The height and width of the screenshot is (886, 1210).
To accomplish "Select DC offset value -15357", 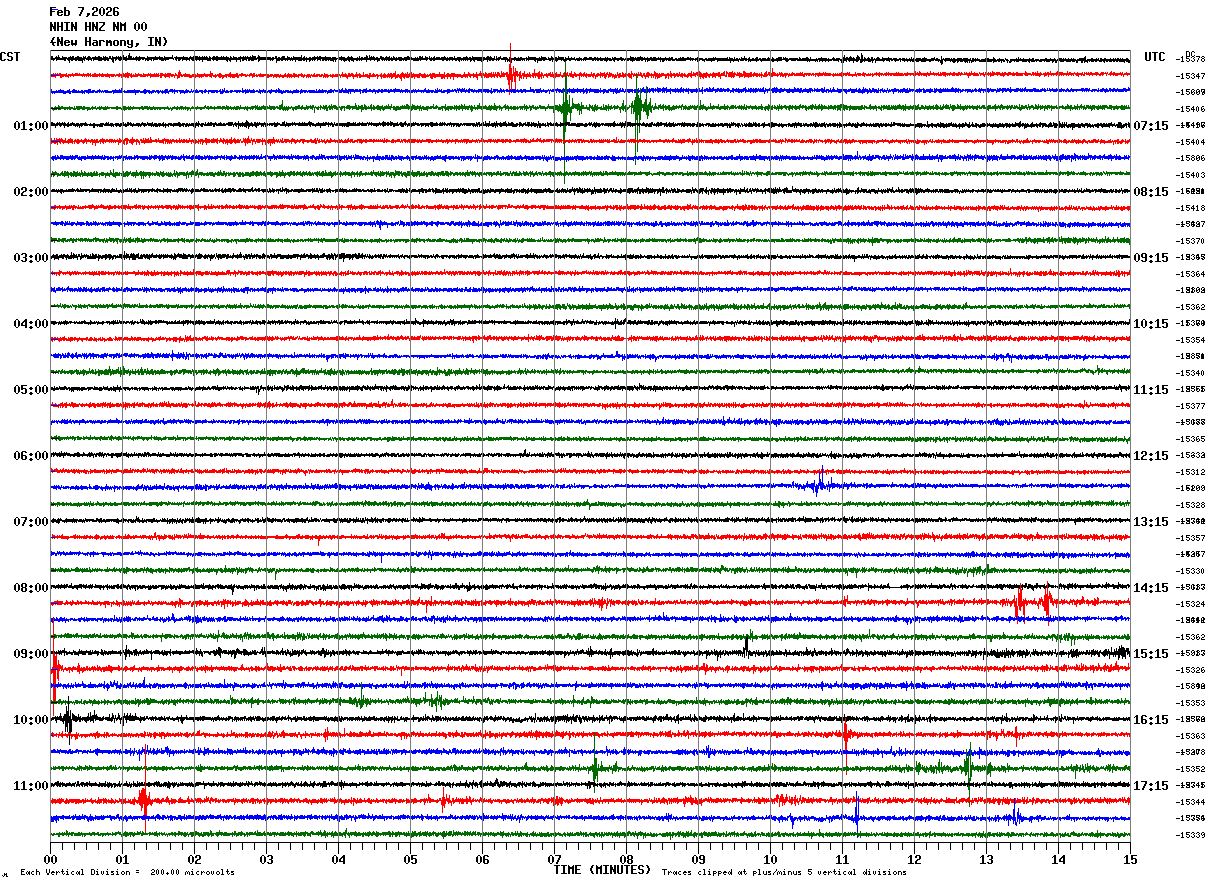I will tap(1191, 538).
